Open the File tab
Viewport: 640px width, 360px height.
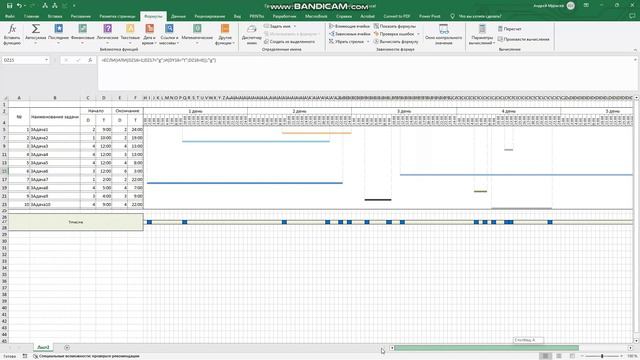pos(10,16)
